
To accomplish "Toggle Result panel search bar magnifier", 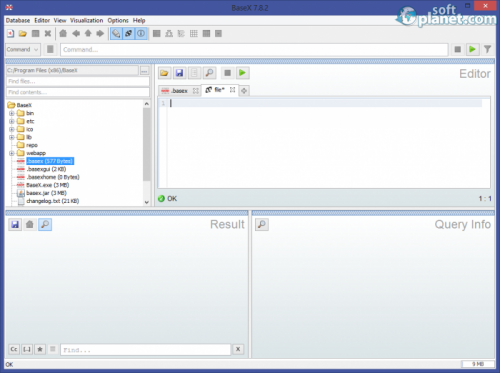I will [x=45, y=224].
